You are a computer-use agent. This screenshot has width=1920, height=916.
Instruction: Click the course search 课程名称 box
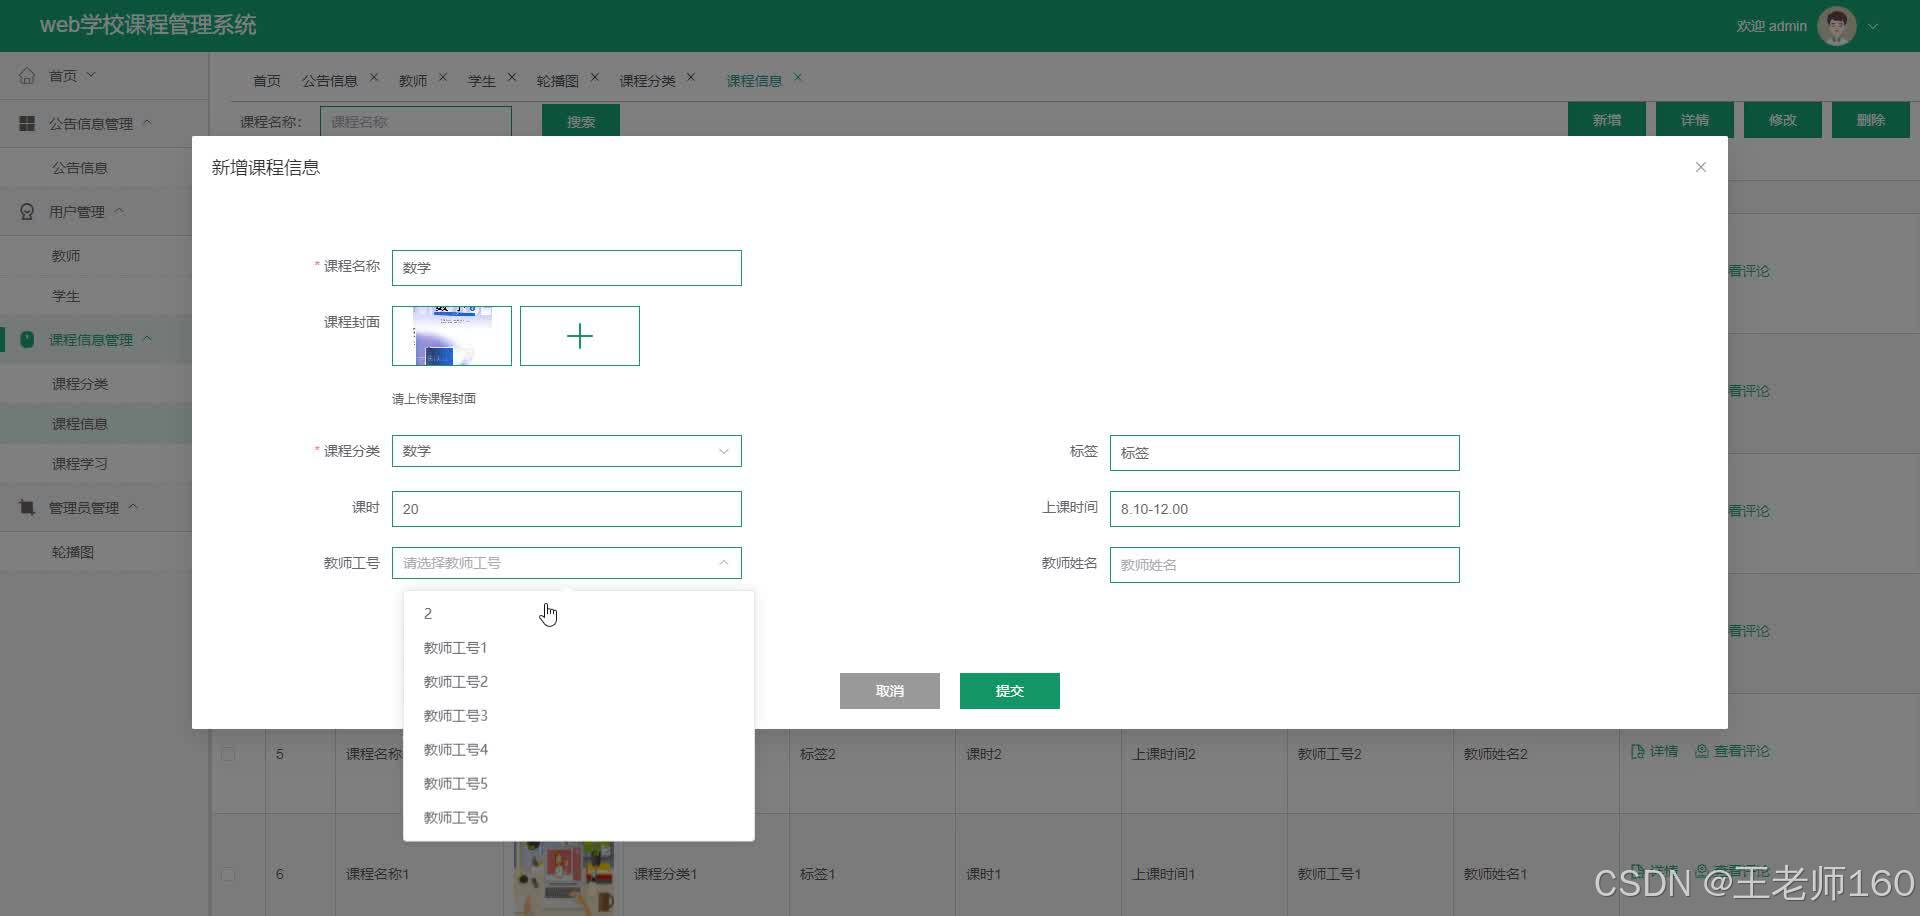[x=416, y=122]
